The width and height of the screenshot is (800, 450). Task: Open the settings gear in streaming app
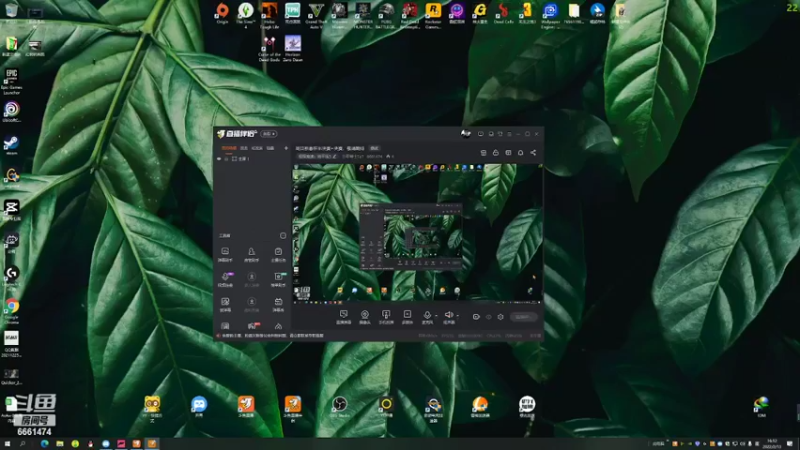point(501,317)
